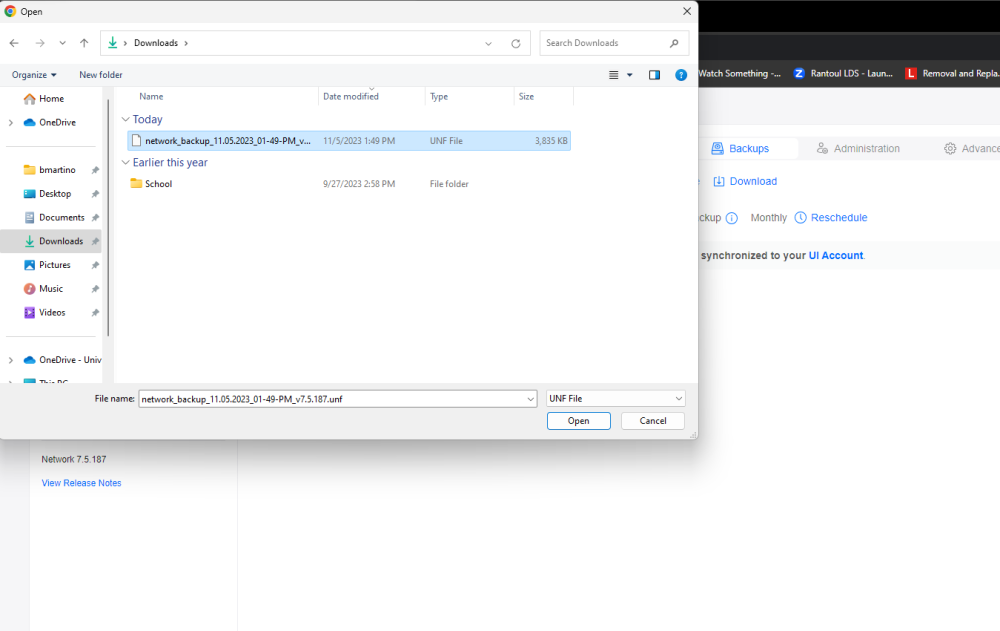Expand the OneDrive - Univ tree node
The image size is (1000, 631).
(x=10, y=360)
